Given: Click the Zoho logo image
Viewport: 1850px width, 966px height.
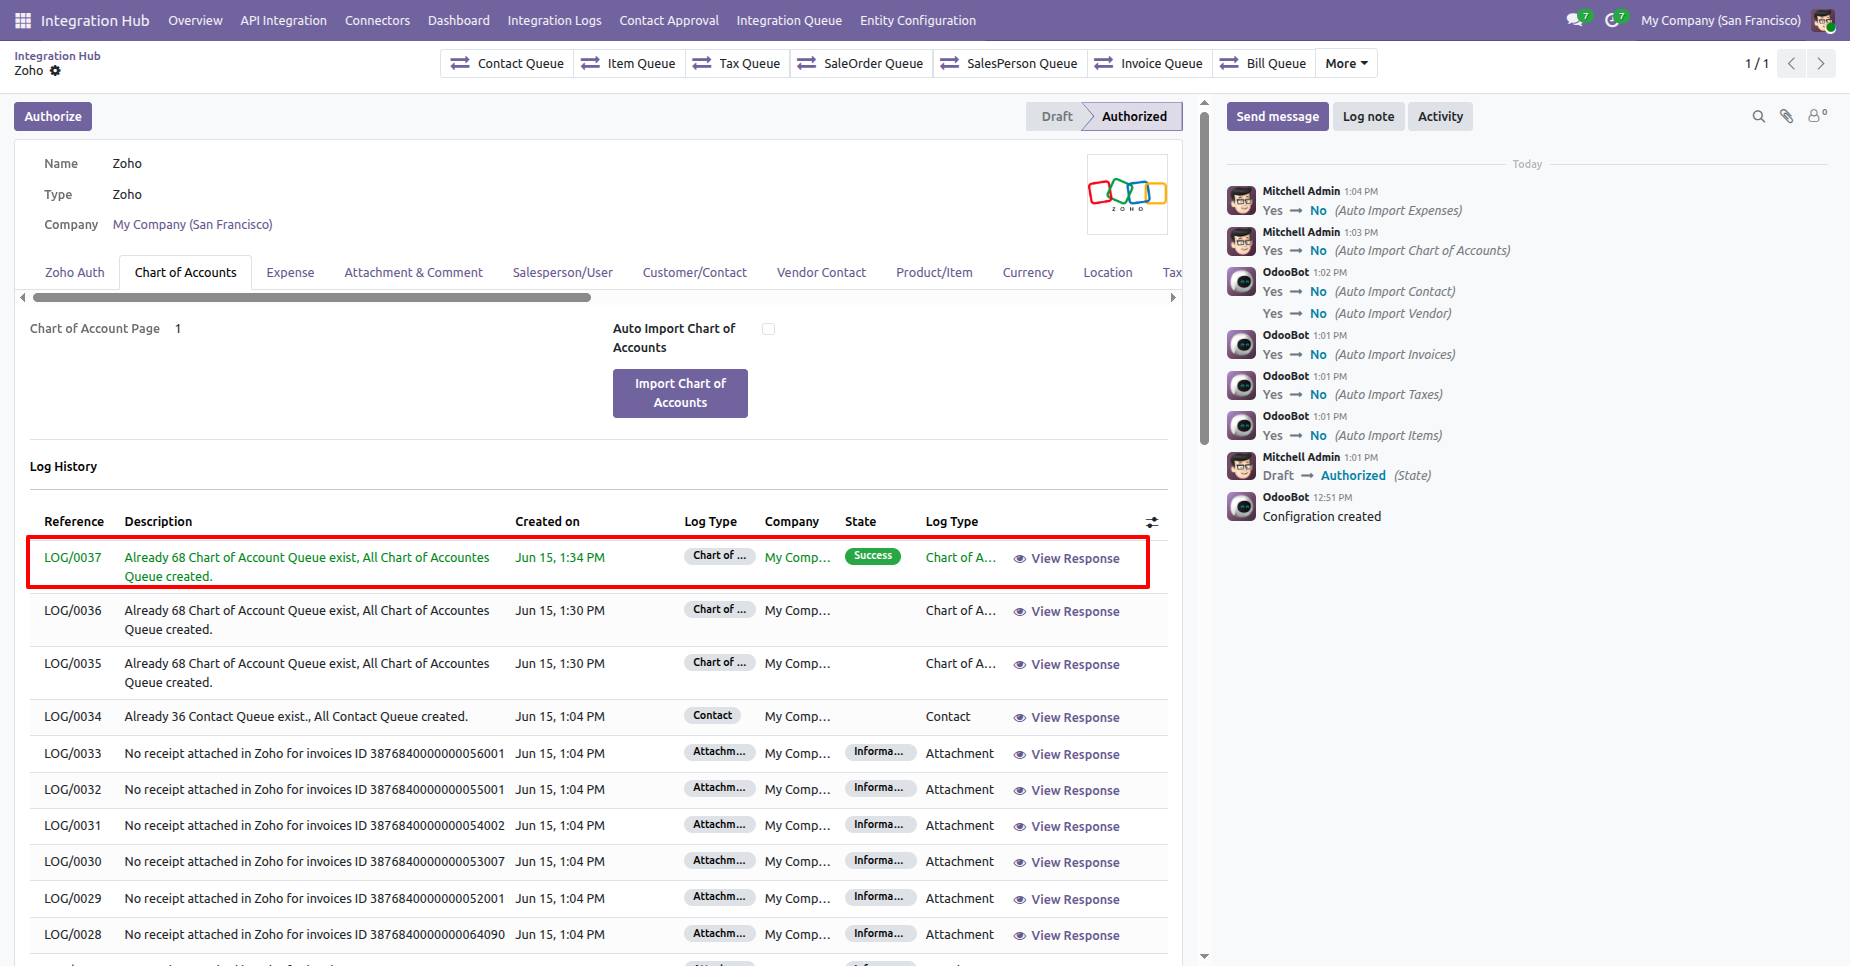Looking at the screenshot, I should pyautogui.click(x=1127, y=194).
